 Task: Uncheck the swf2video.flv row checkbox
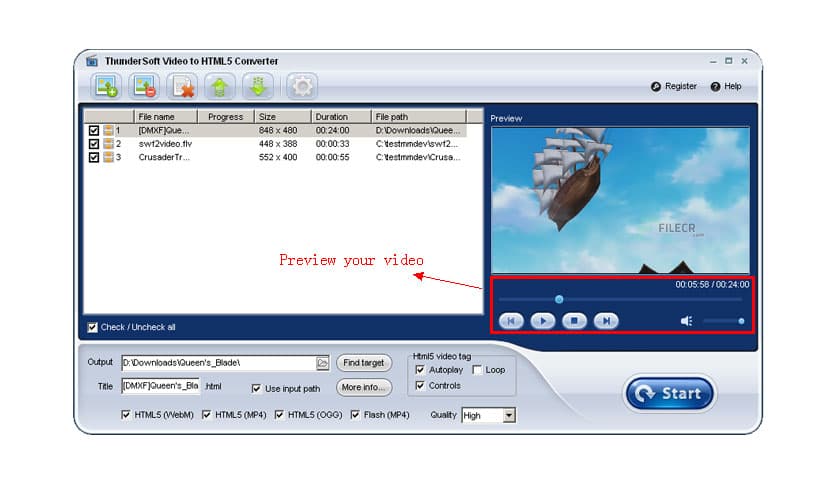point(94,144)
